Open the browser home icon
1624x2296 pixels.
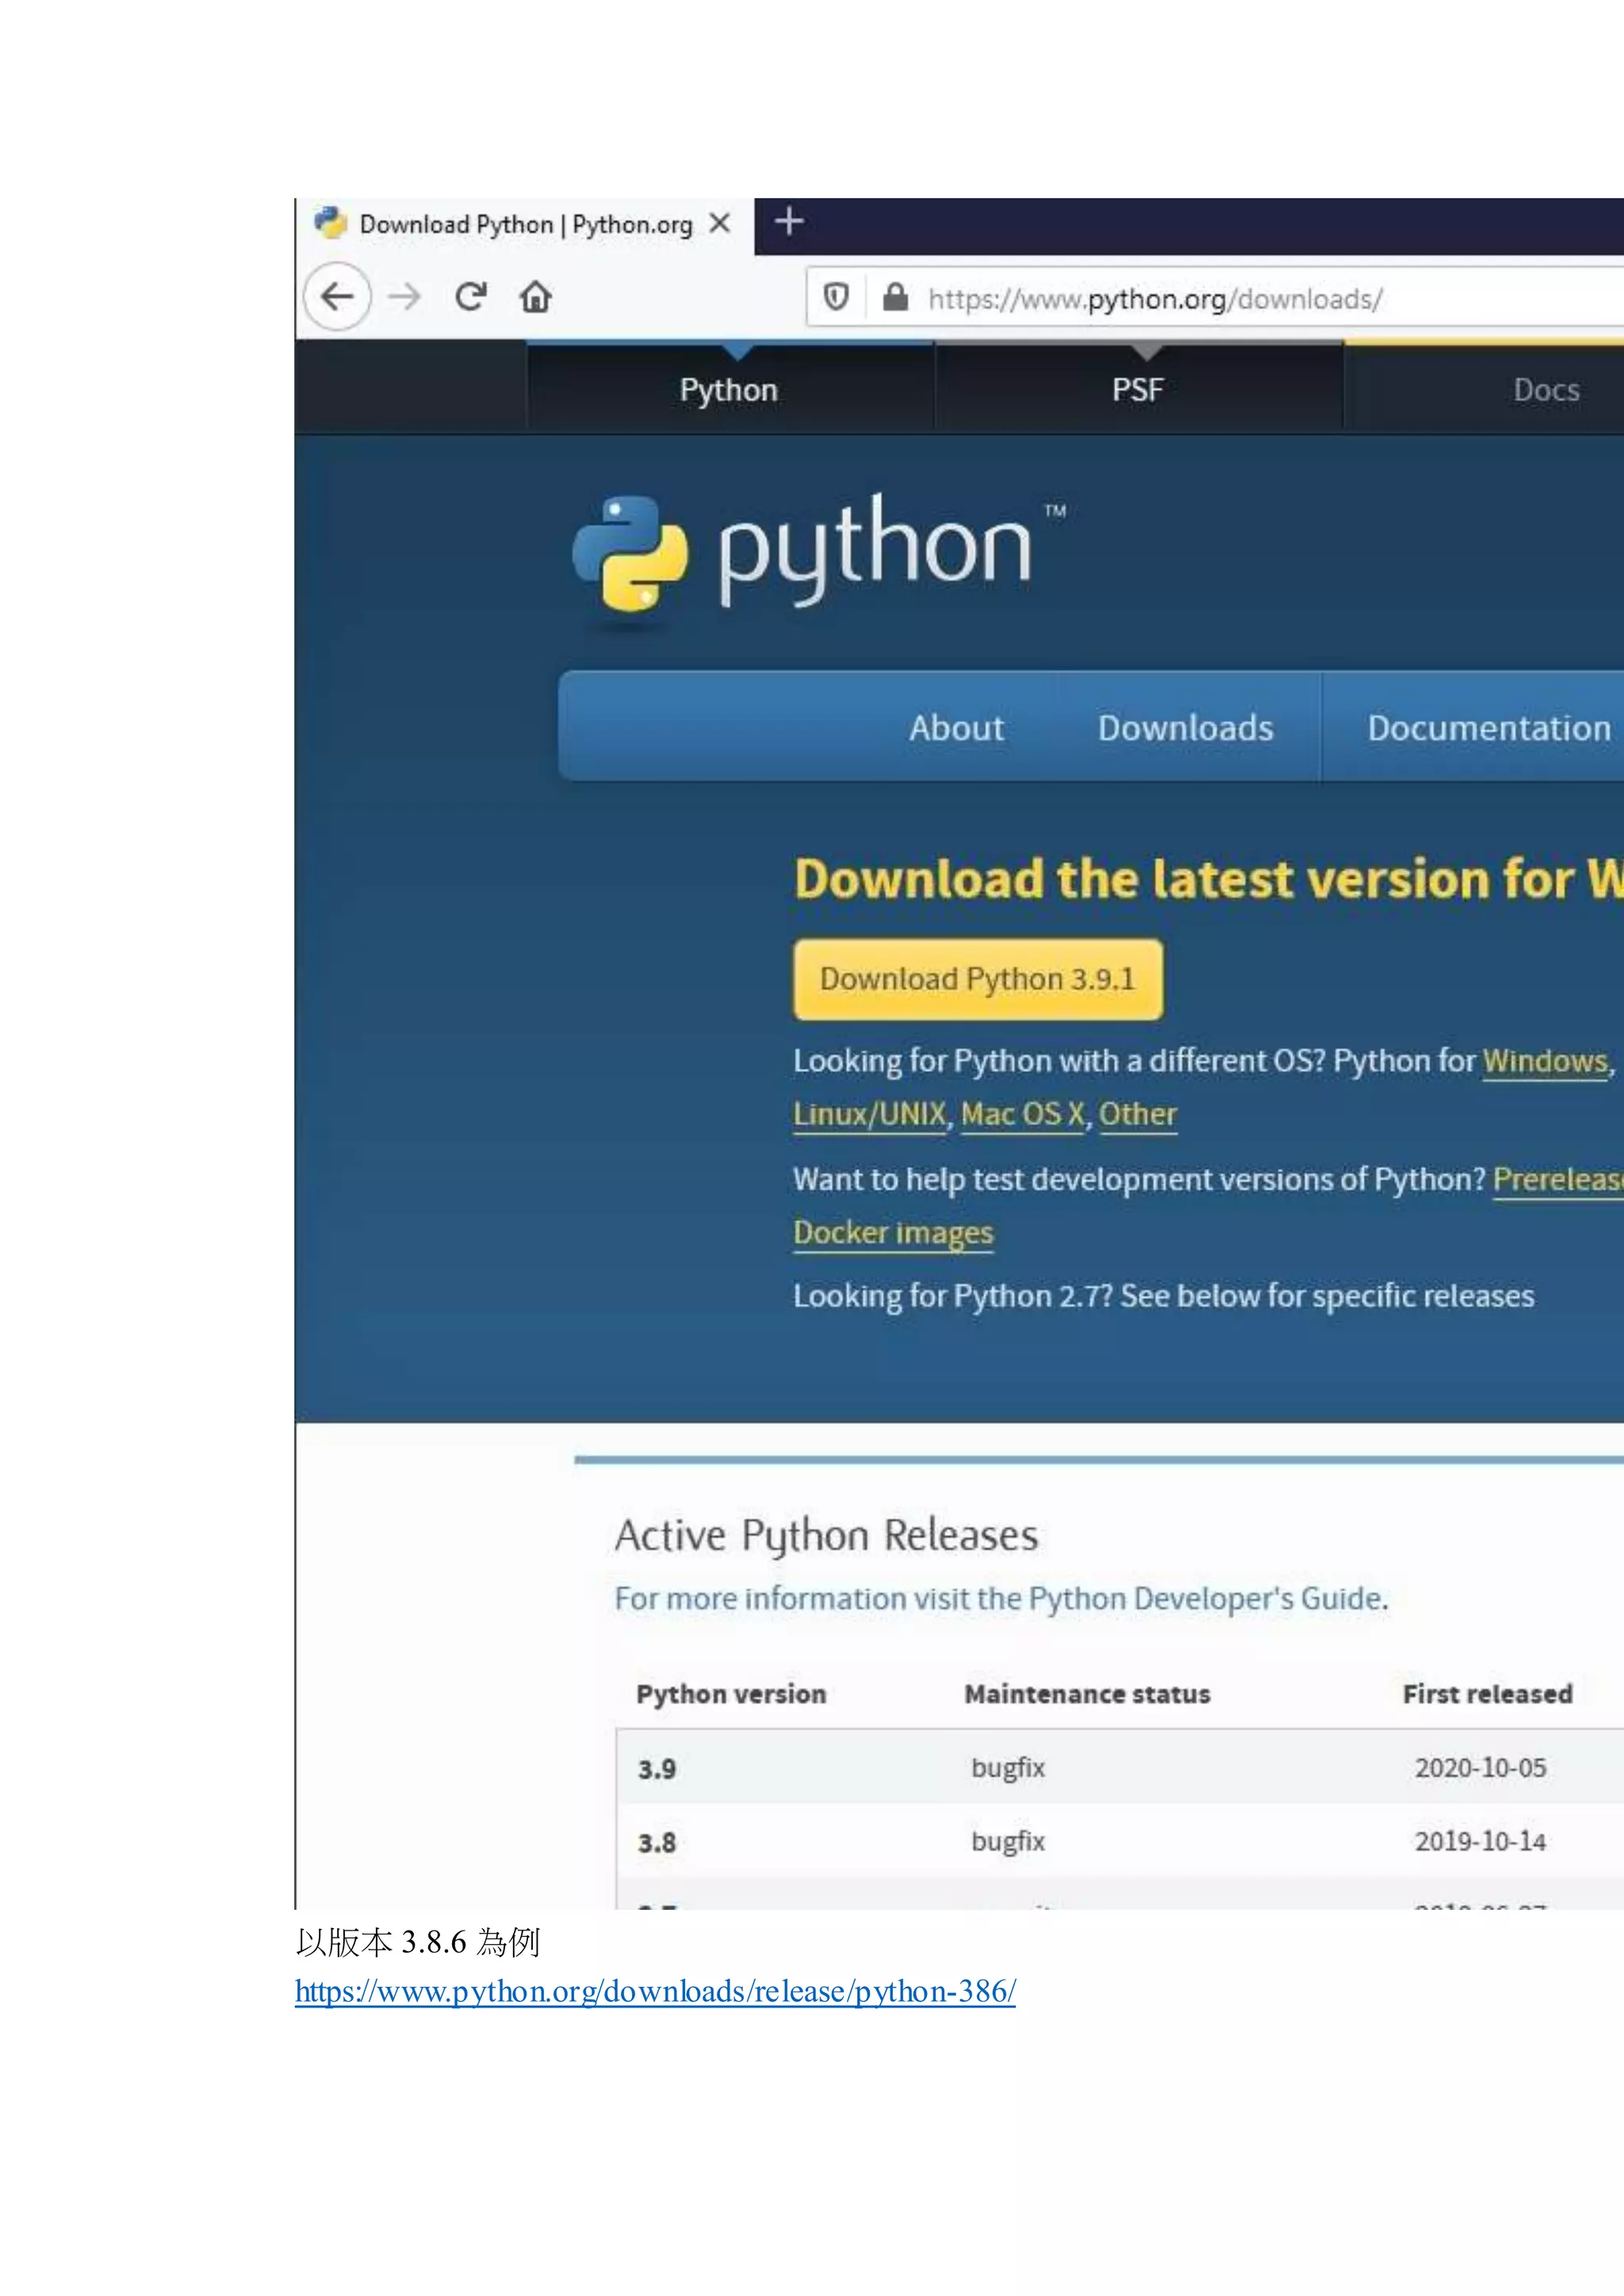point(535,297)
